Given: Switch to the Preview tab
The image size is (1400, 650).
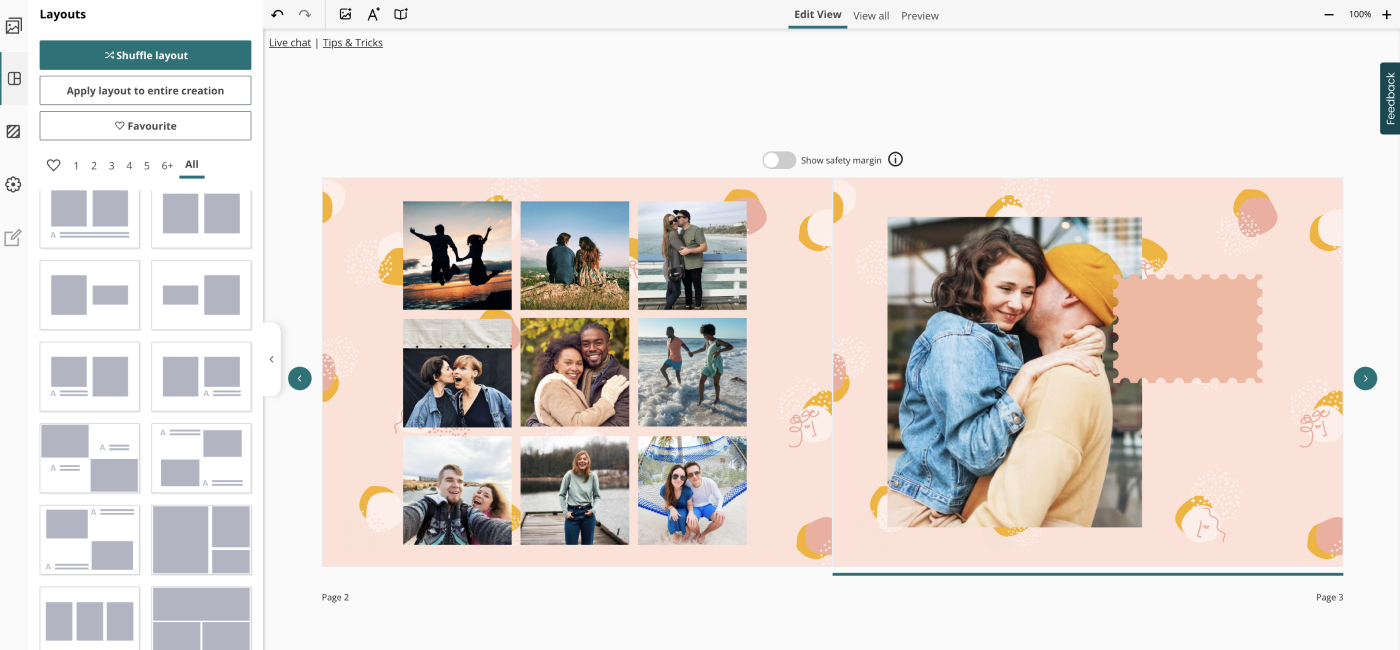Looking at the screenshot, I should (x=919, y=16).
